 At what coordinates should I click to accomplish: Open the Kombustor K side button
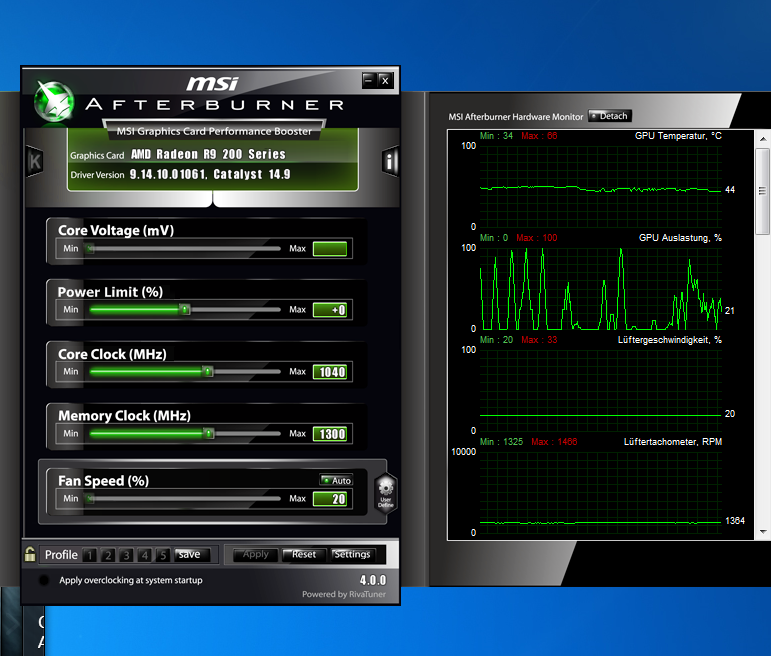click(x=34, y=161)
